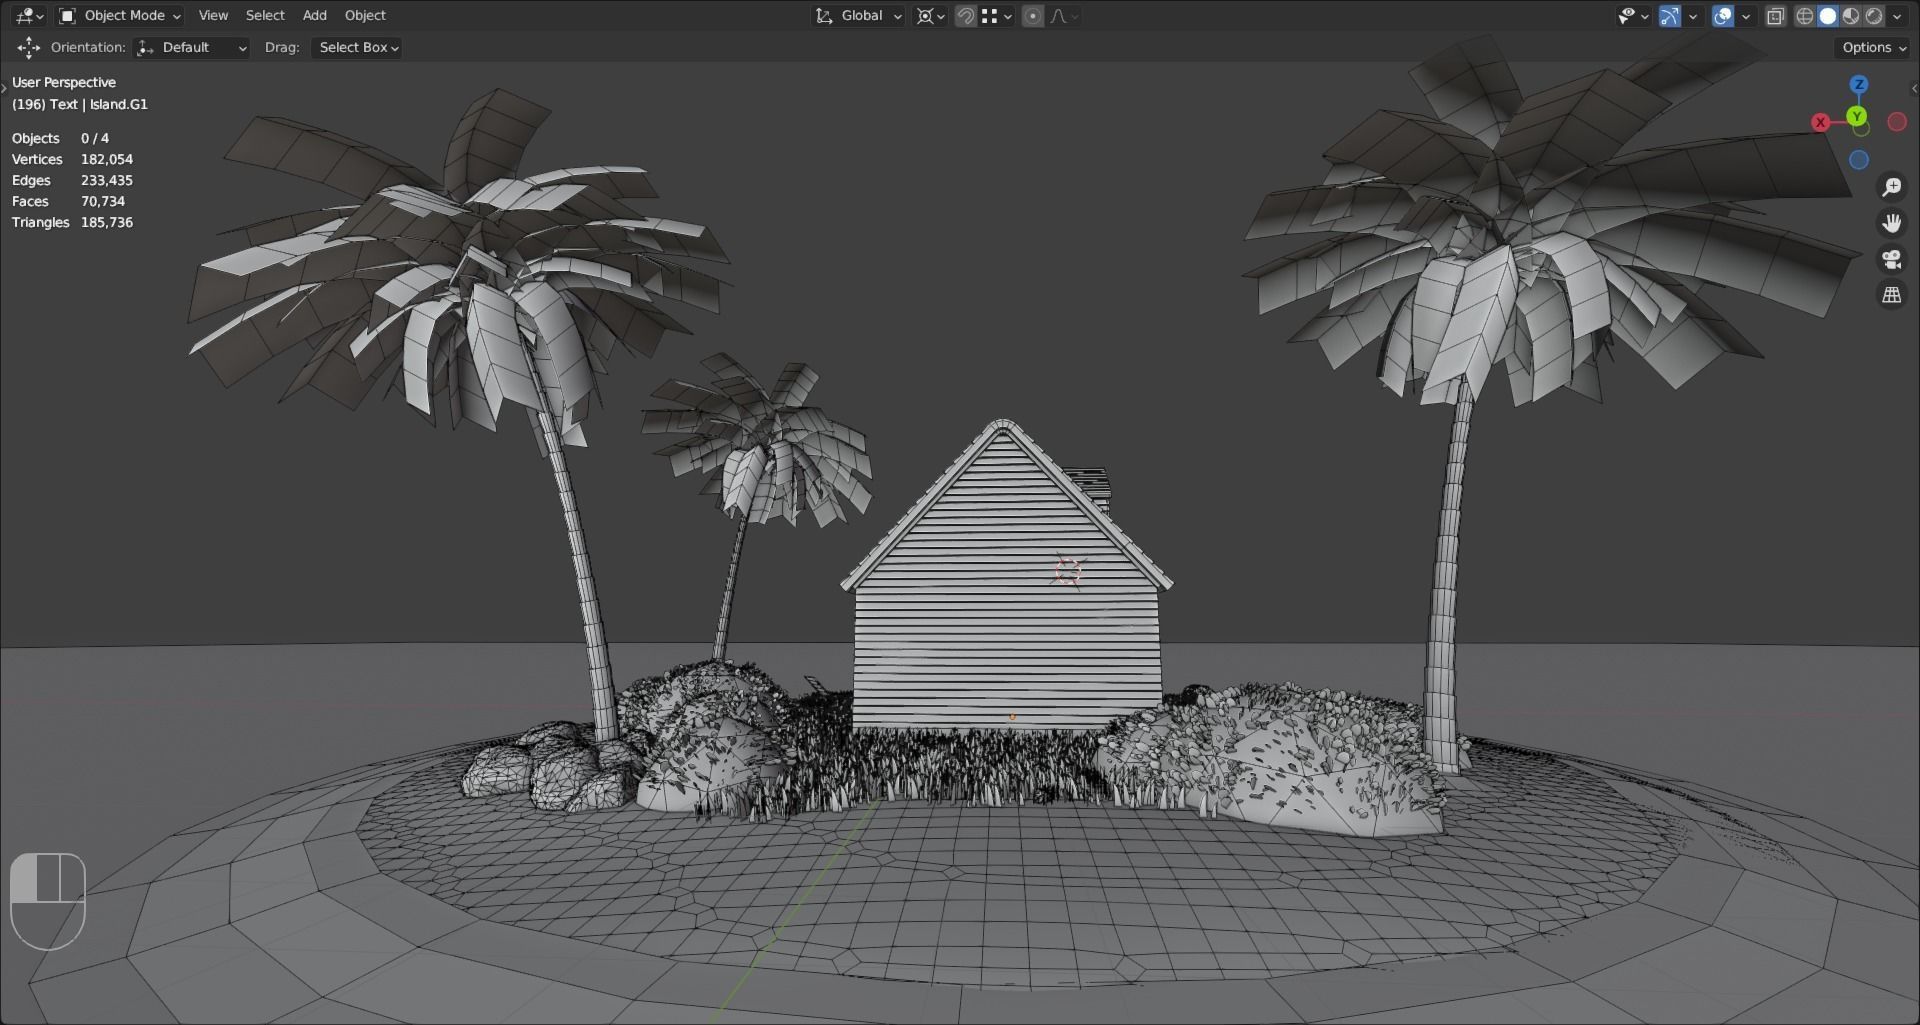
Task: Click the 3D cursor on the house
Action: (x=1068, y=571)
